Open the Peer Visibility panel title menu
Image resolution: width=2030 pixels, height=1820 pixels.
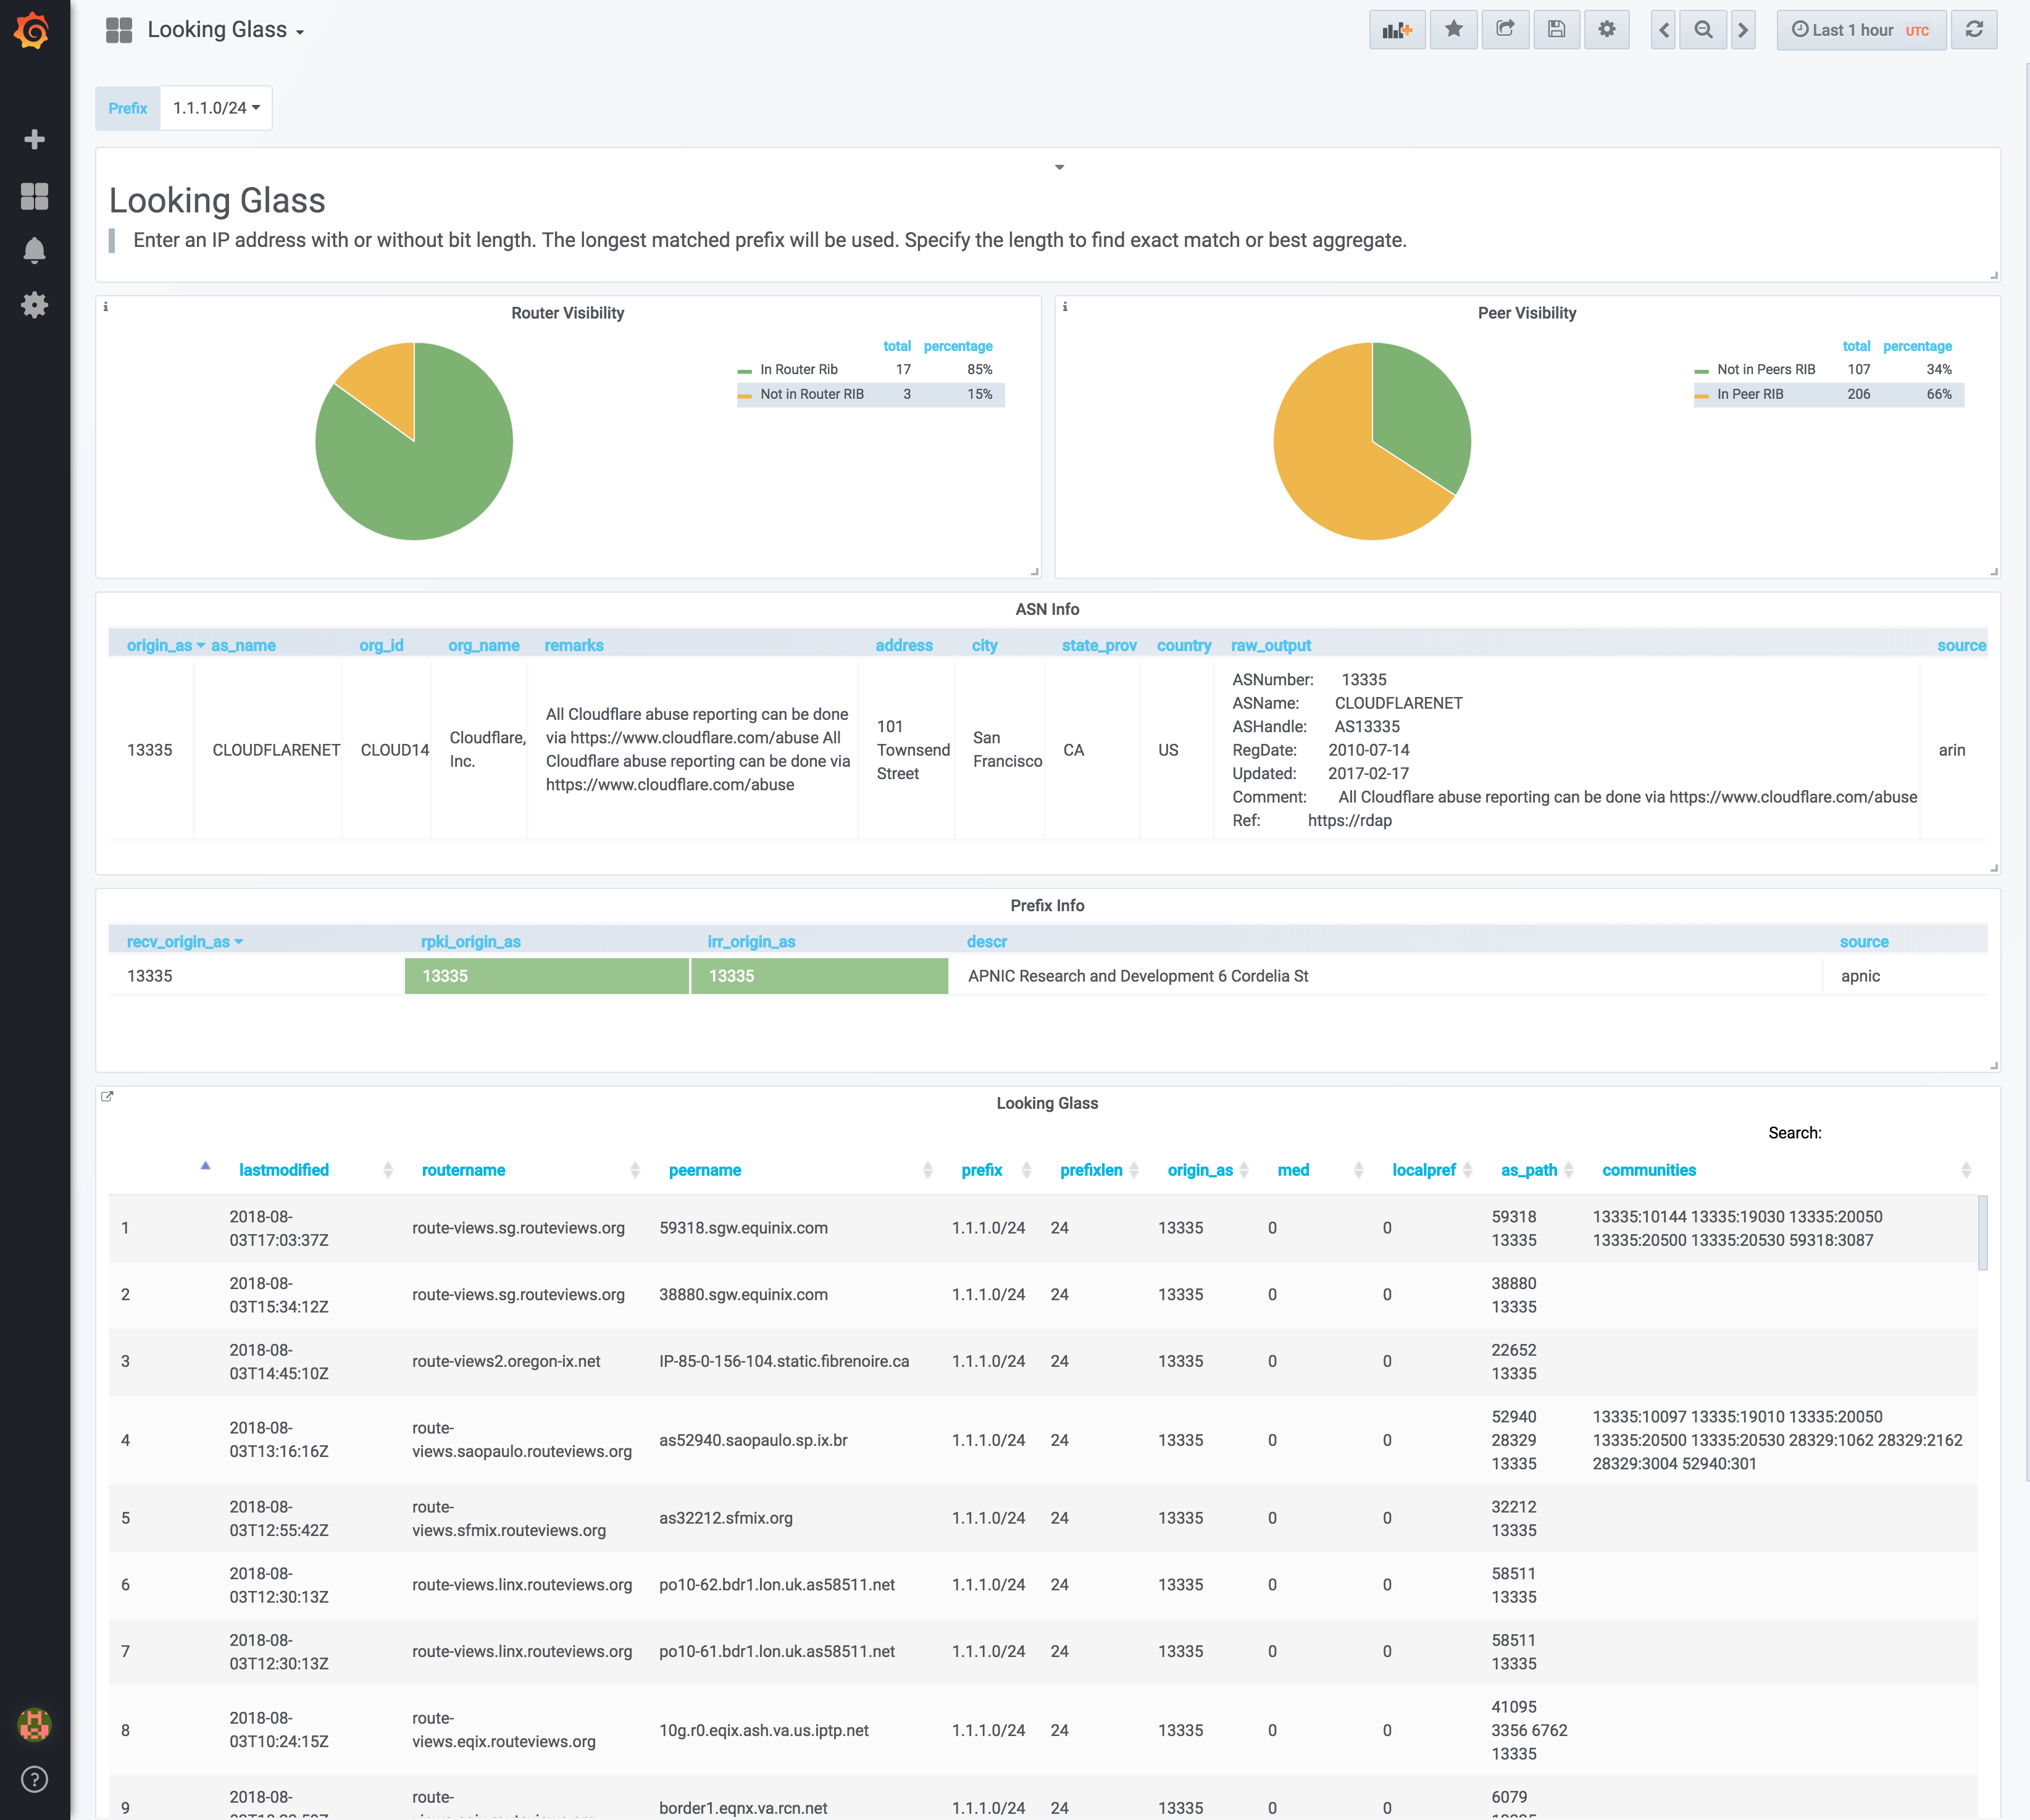click(x=1527, y=313)
